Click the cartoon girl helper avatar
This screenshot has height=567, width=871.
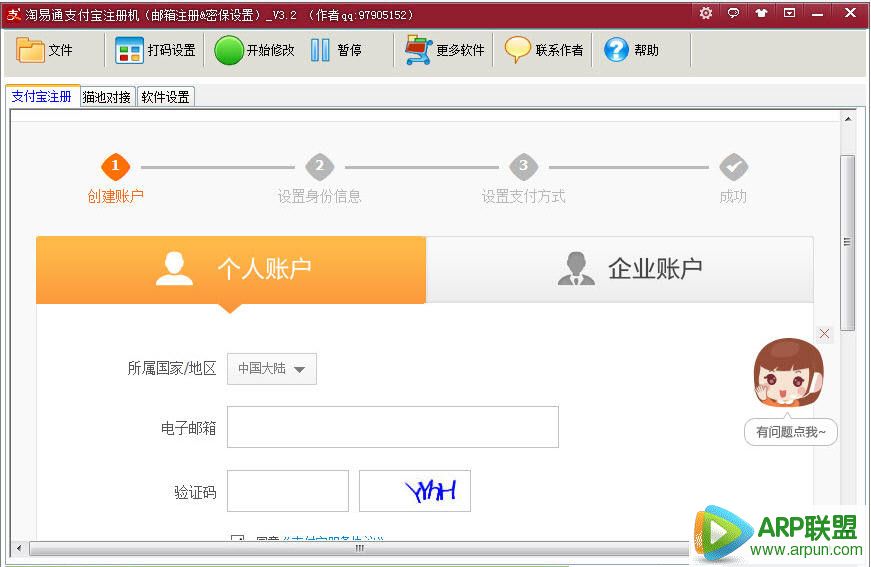pos(788,372)
